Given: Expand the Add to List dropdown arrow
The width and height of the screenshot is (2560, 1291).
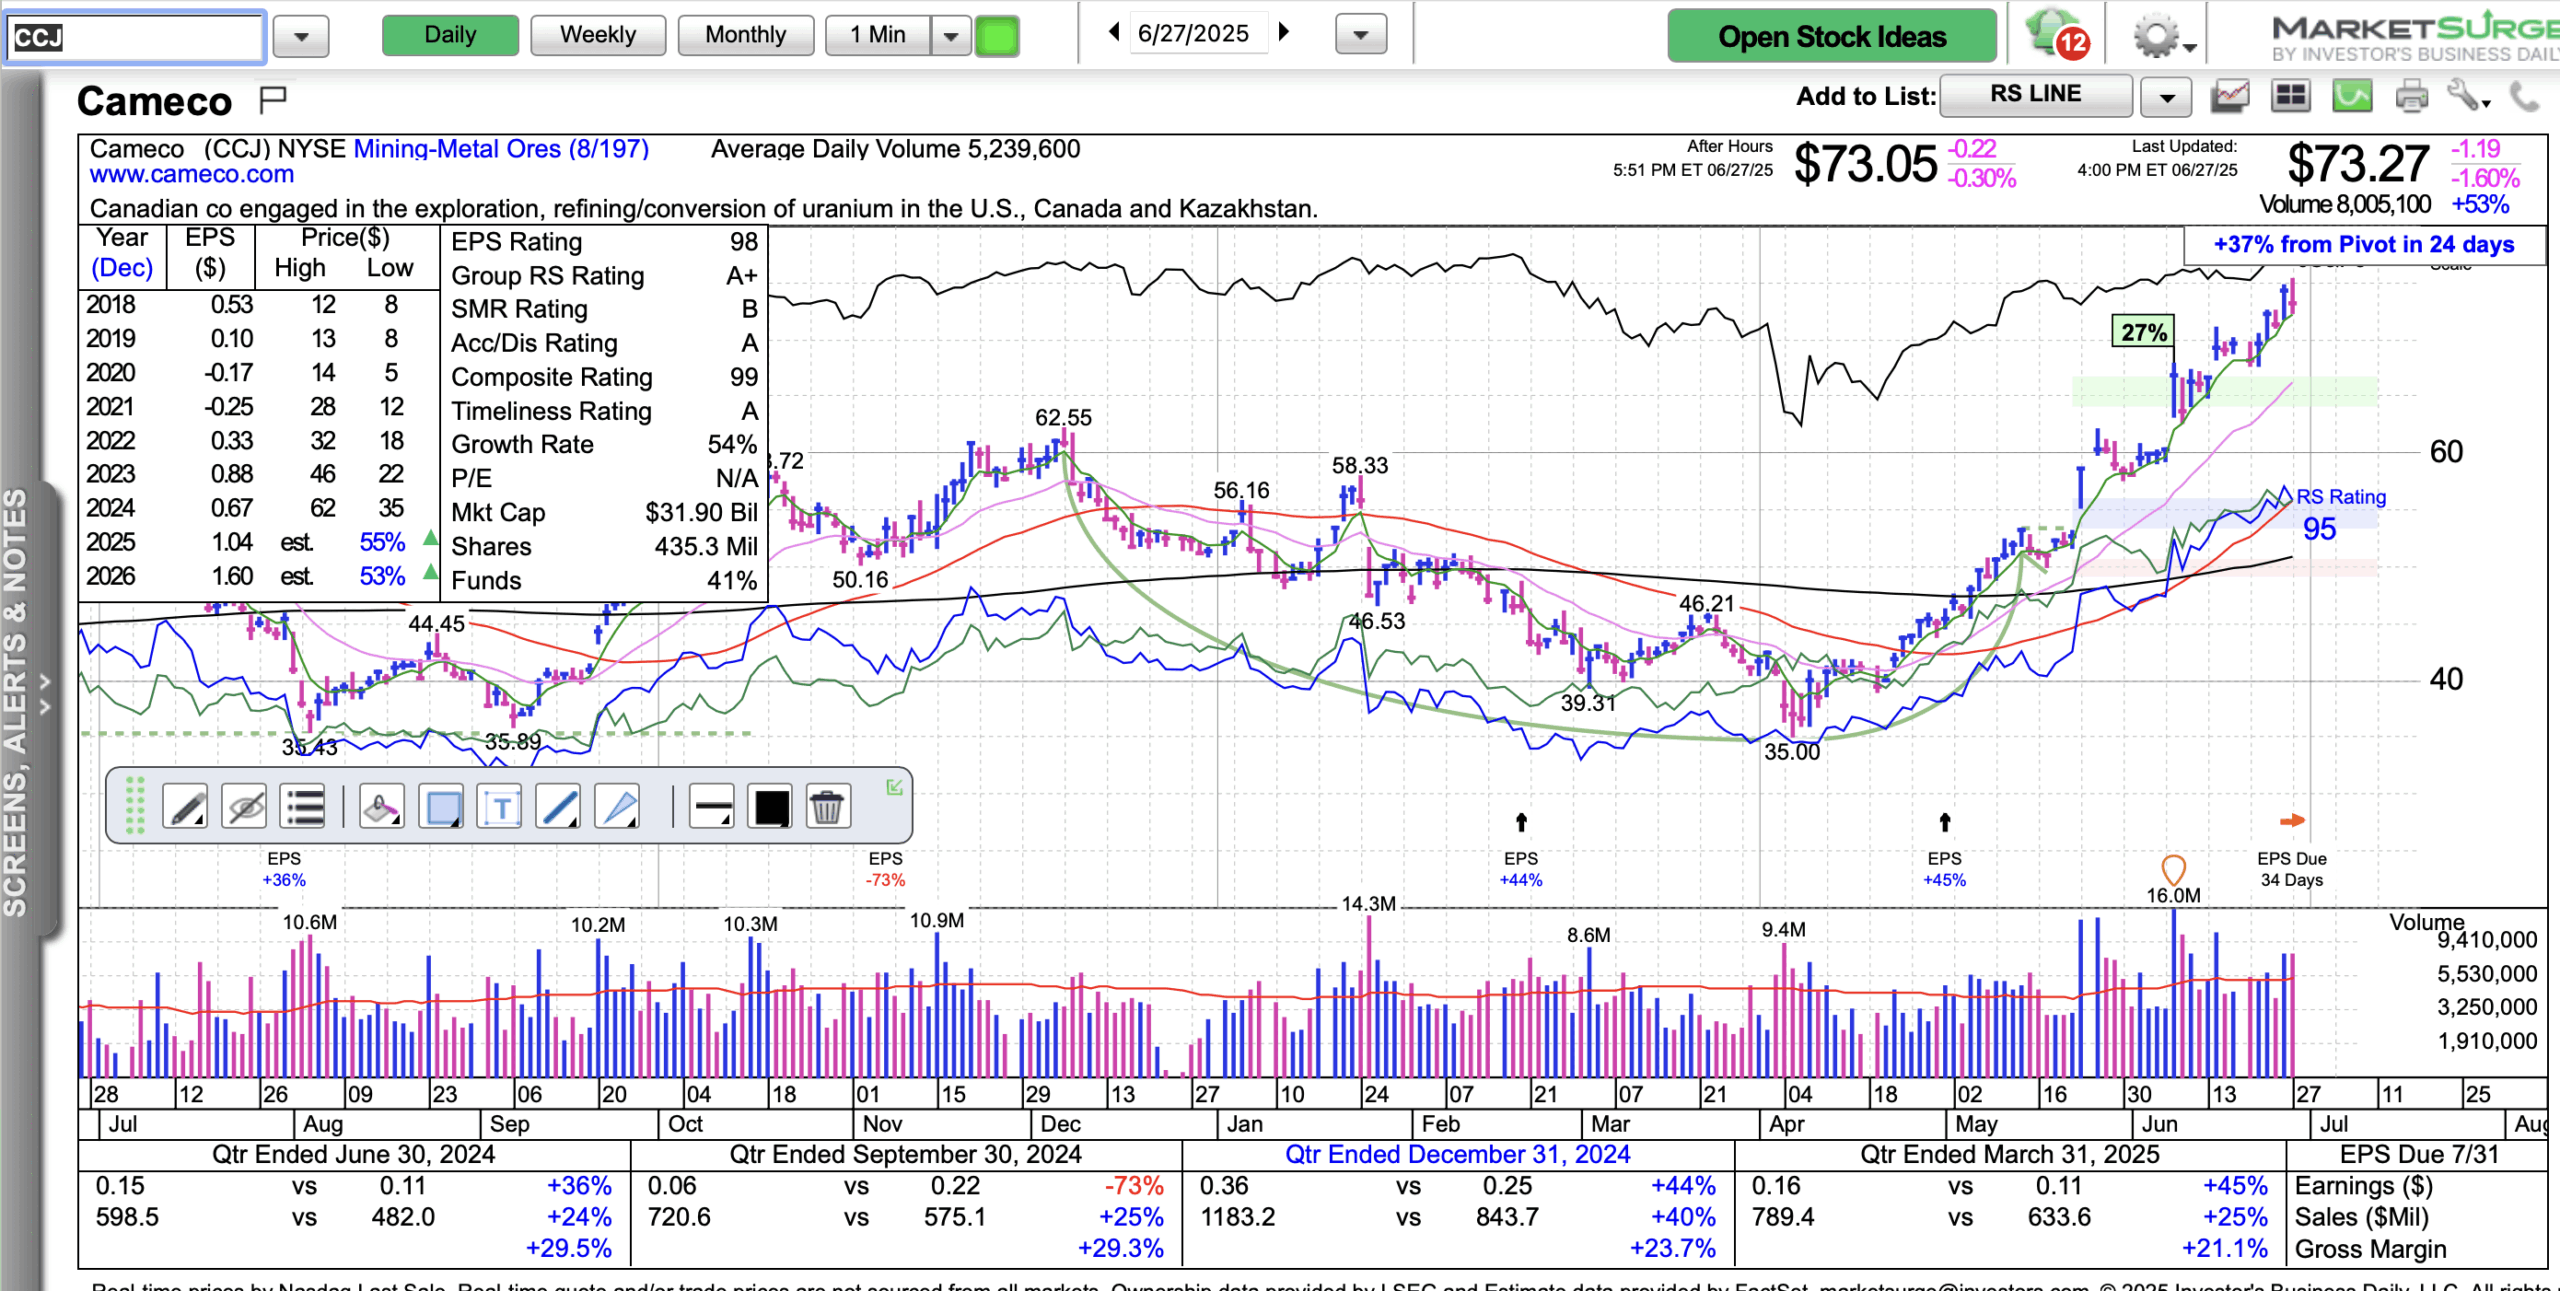Looking at the screenshot, I should tap(2166, 97).
